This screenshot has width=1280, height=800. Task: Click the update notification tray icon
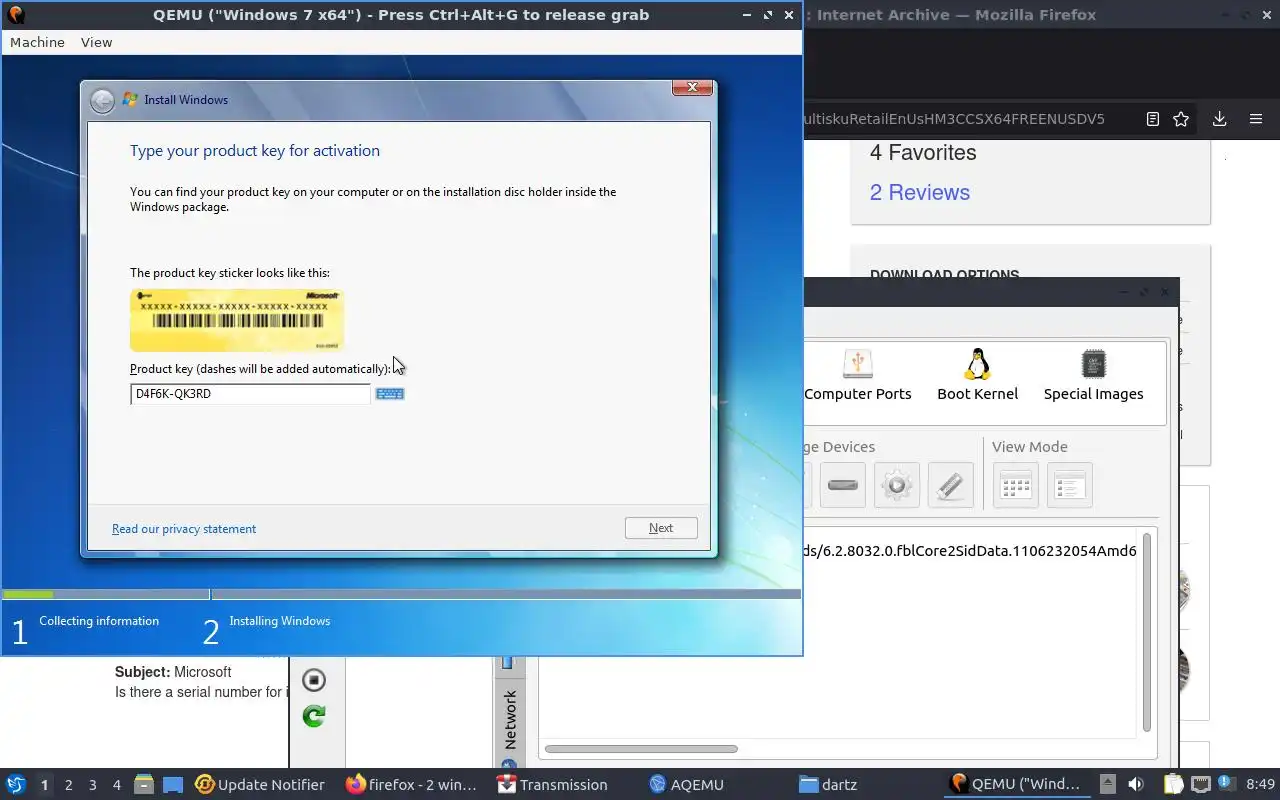pos(1226,784)
